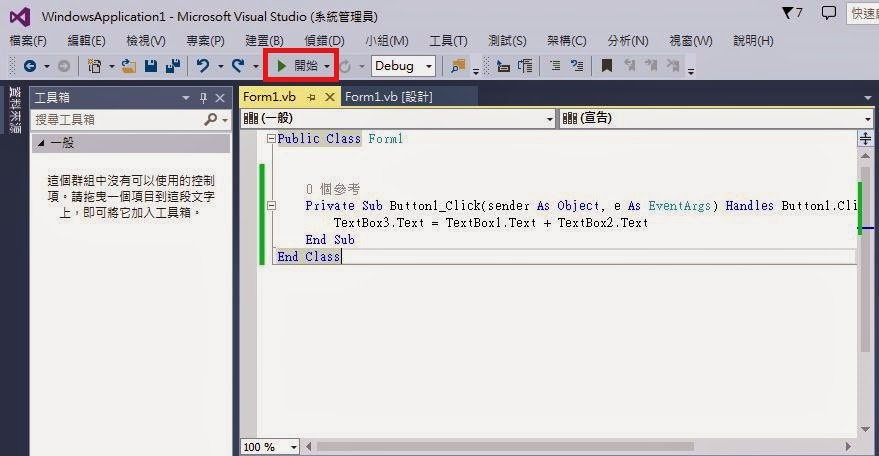This screenshot has height=456, width=879.
Task: Click the 開始 Start debugging button
Action: pos(297,66)
